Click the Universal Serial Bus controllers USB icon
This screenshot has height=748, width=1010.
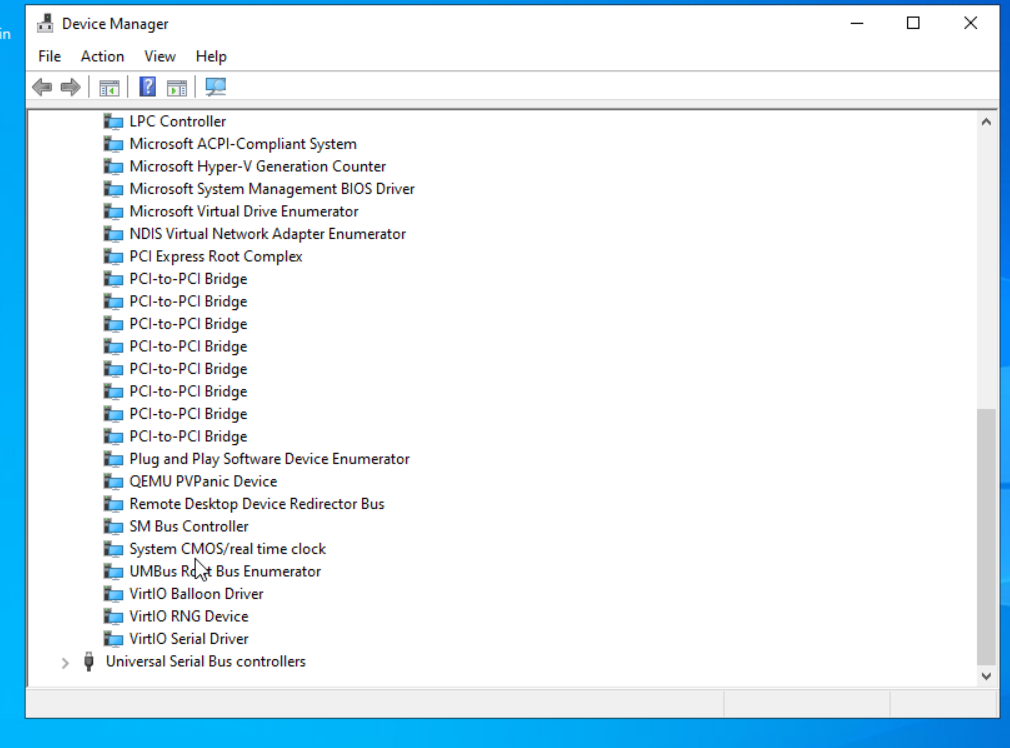click(x=89, y=662)
